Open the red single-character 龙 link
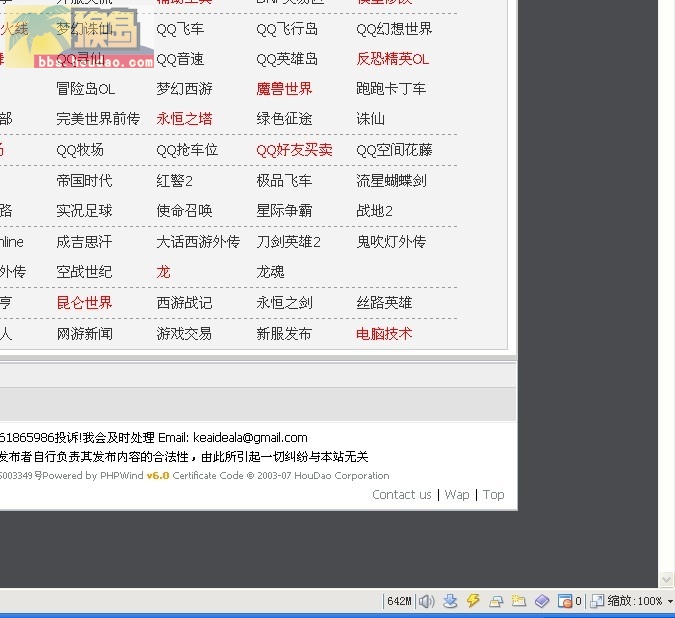 163,272
